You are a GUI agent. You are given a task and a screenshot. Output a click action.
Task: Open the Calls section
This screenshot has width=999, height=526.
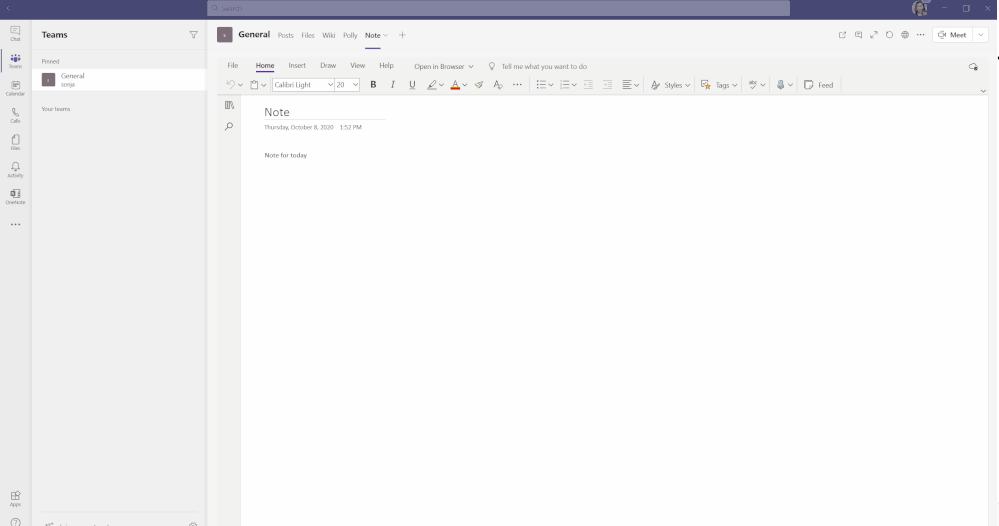(15, 115)
